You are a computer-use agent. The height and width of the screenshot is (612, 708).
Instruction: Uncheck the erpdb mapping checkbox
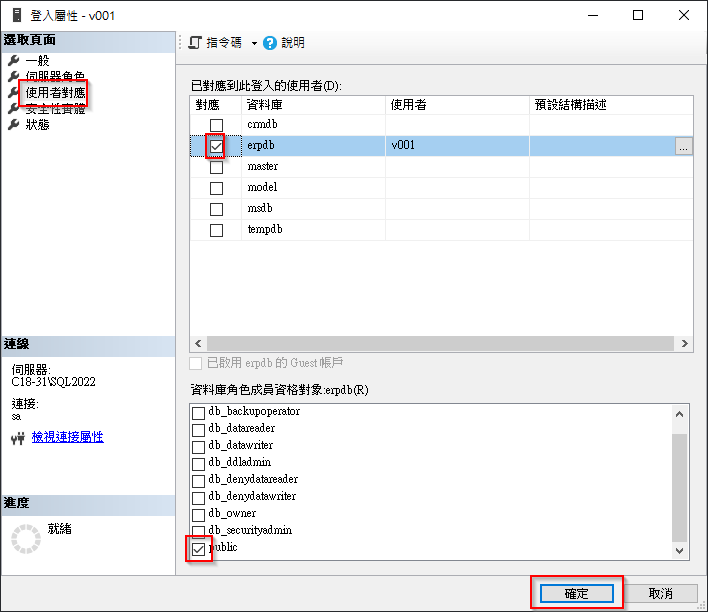pos(216,146)
